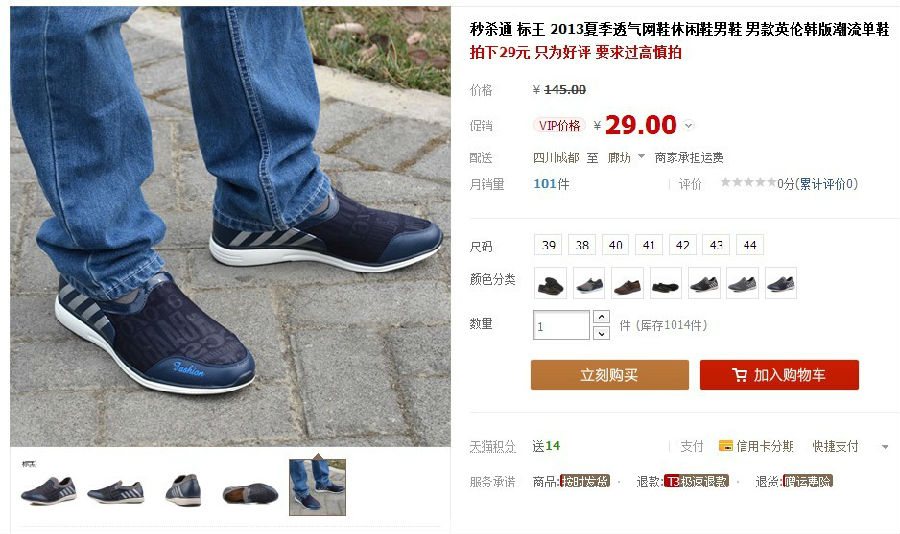Click the 加入购物车 add to cart button

click(779, 375)
